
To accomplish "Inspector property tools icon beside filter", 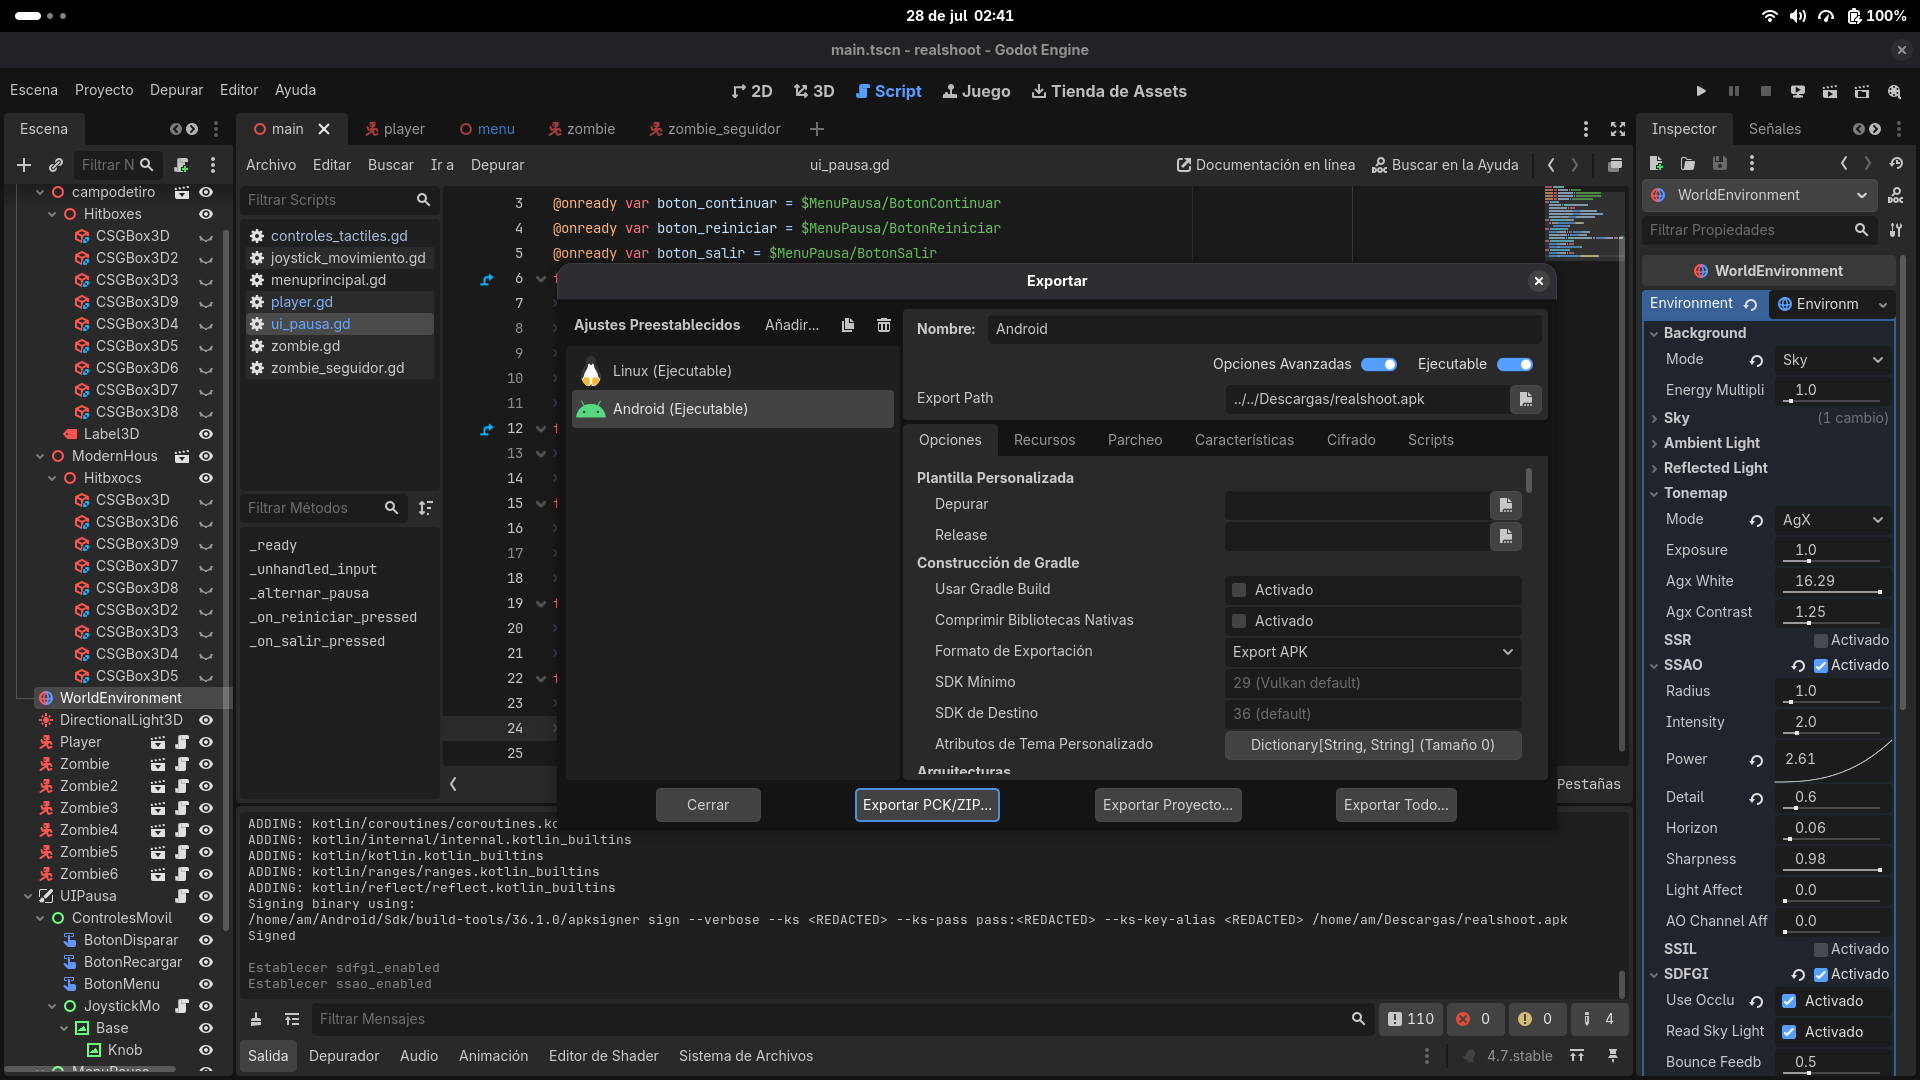I will 1896,230.
